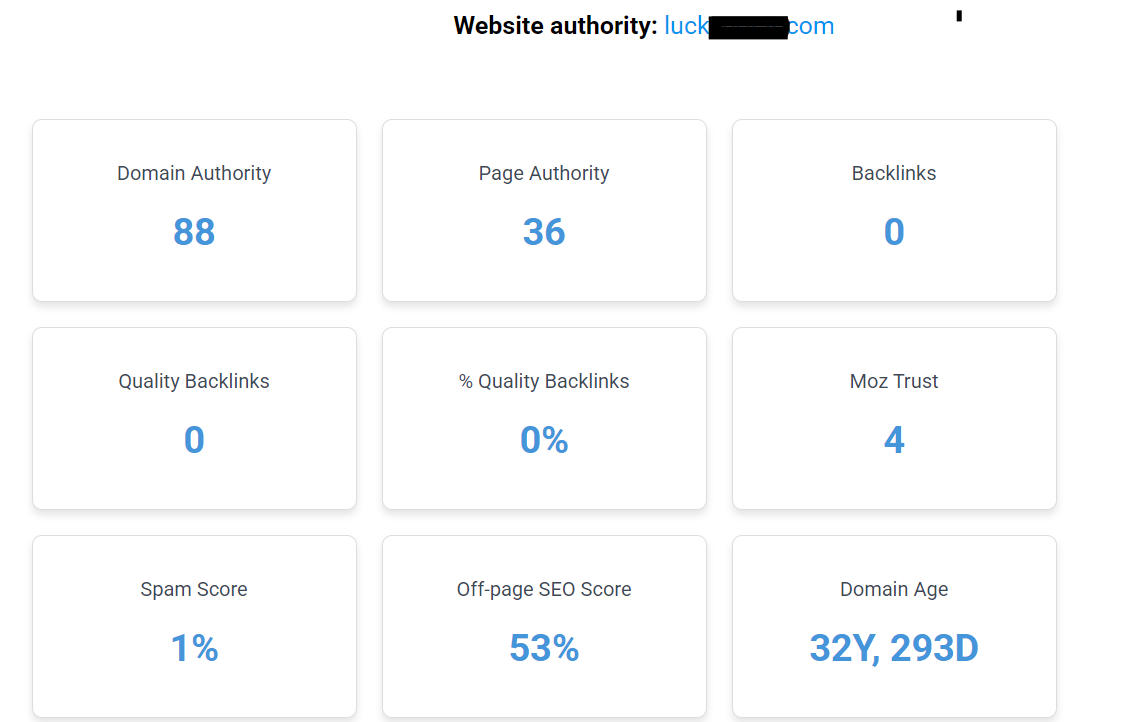Click the Backlinks count 0
This screenshot has height=722, width=1138.
click(894, 232)
